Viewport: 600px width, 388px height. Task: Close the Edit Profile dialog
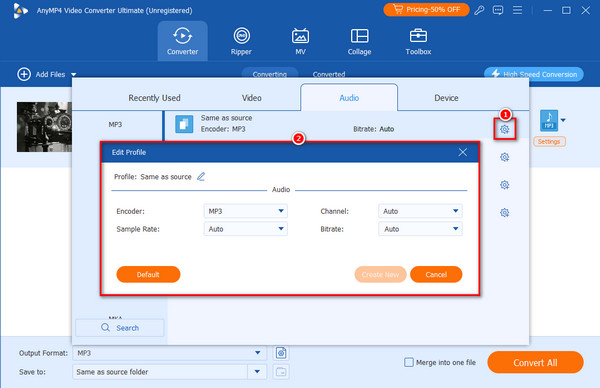coord(463,152)
